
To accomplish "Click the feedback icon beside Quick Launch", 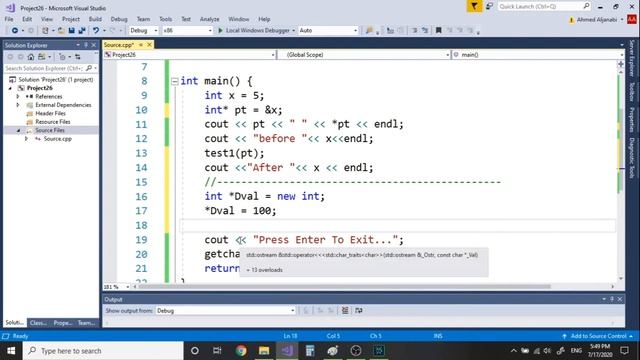I will tap(489, 7).
